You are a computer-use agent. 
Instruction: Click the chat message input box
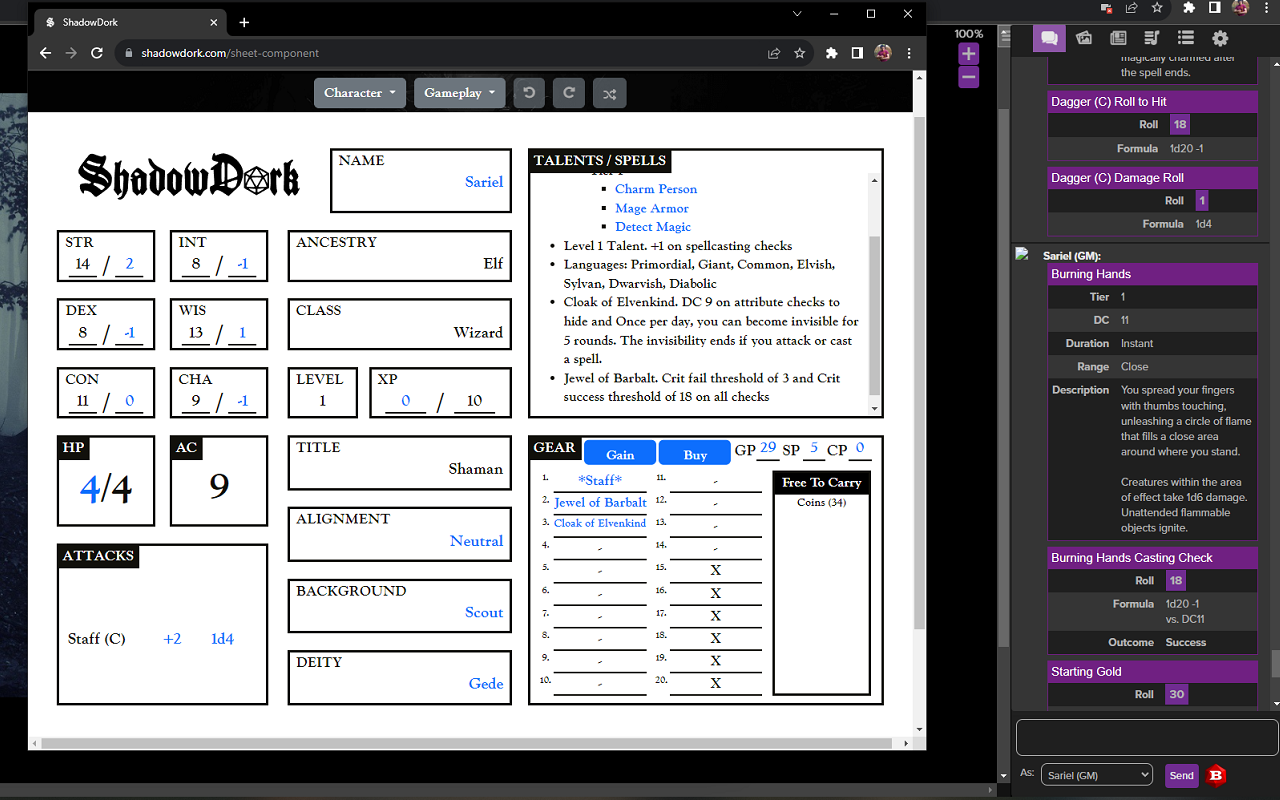[x=1146, y=738]
